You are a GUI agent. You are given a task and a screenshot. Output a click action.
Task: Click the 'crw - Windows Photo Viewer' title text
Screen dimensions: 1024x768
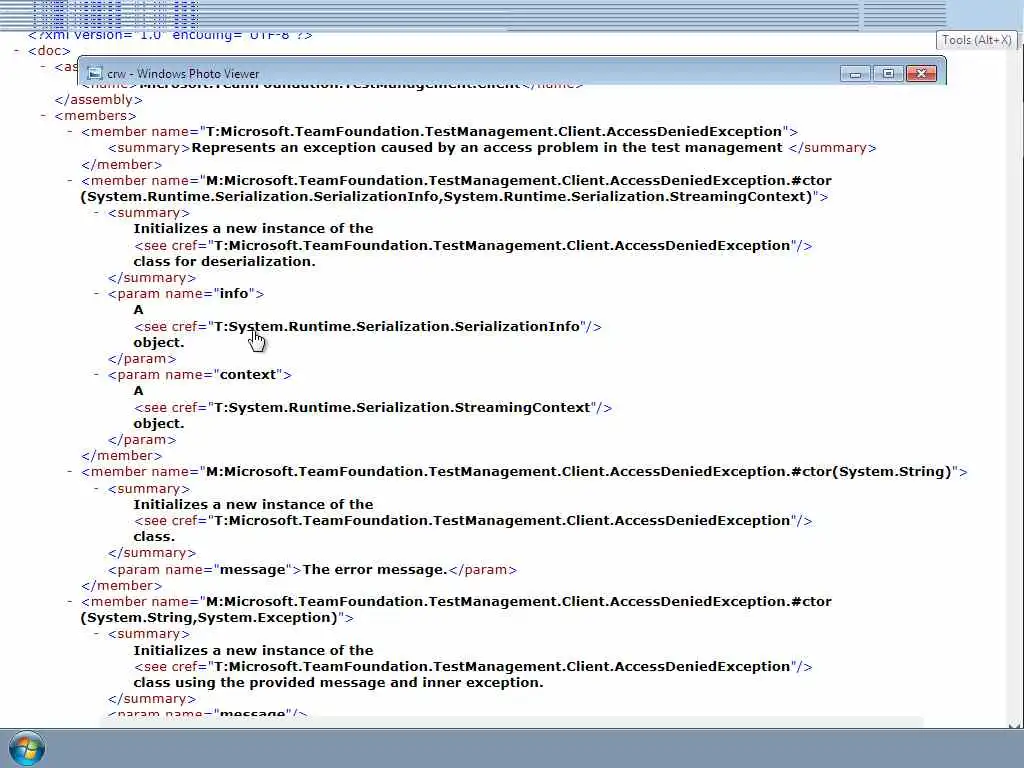tap(183, 74)
